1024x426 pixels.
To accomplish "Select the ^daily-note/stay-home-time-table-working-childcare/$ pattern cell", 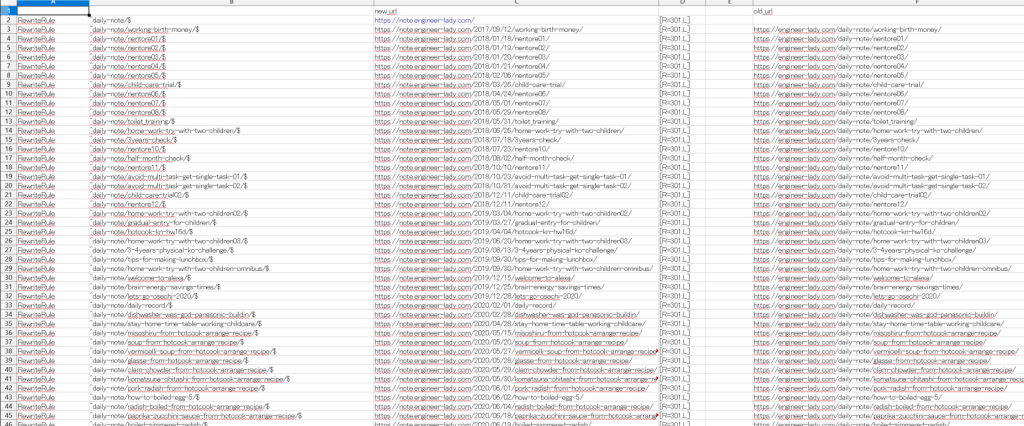I will pyautogui.click(x=231, y=323).
